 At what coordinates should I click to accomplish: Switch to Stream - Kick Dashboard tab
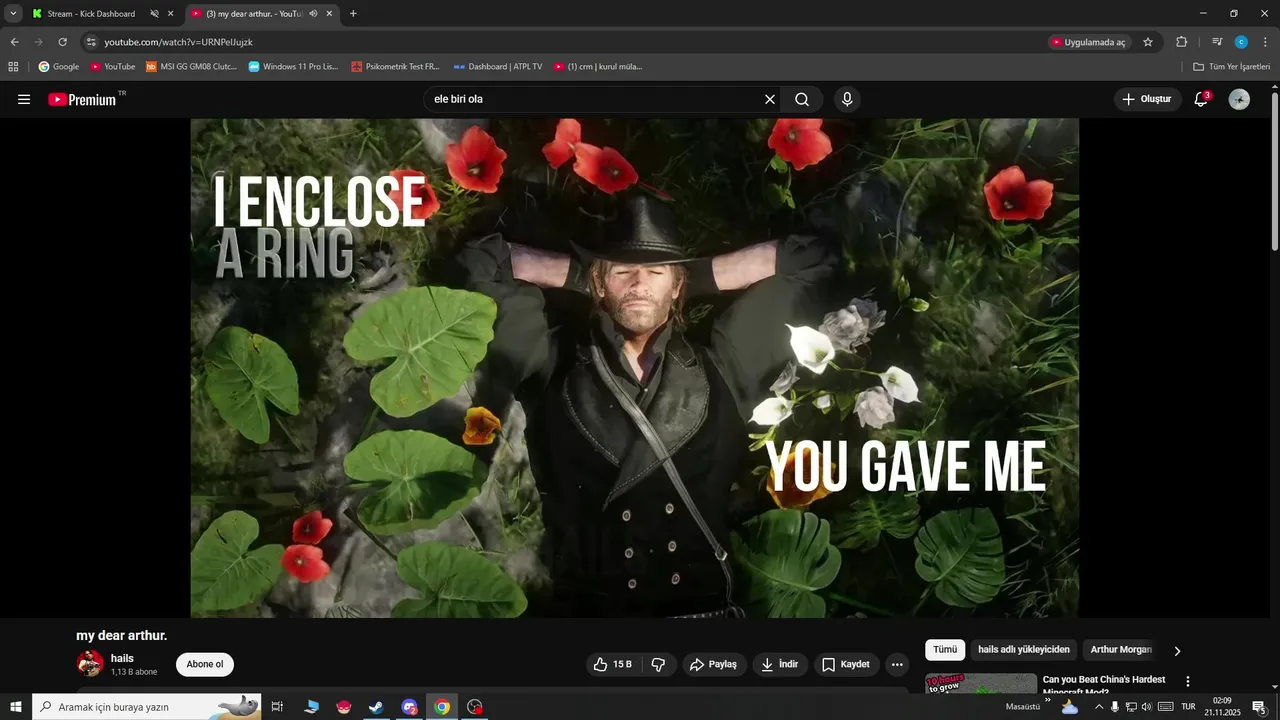coord(92,14)
